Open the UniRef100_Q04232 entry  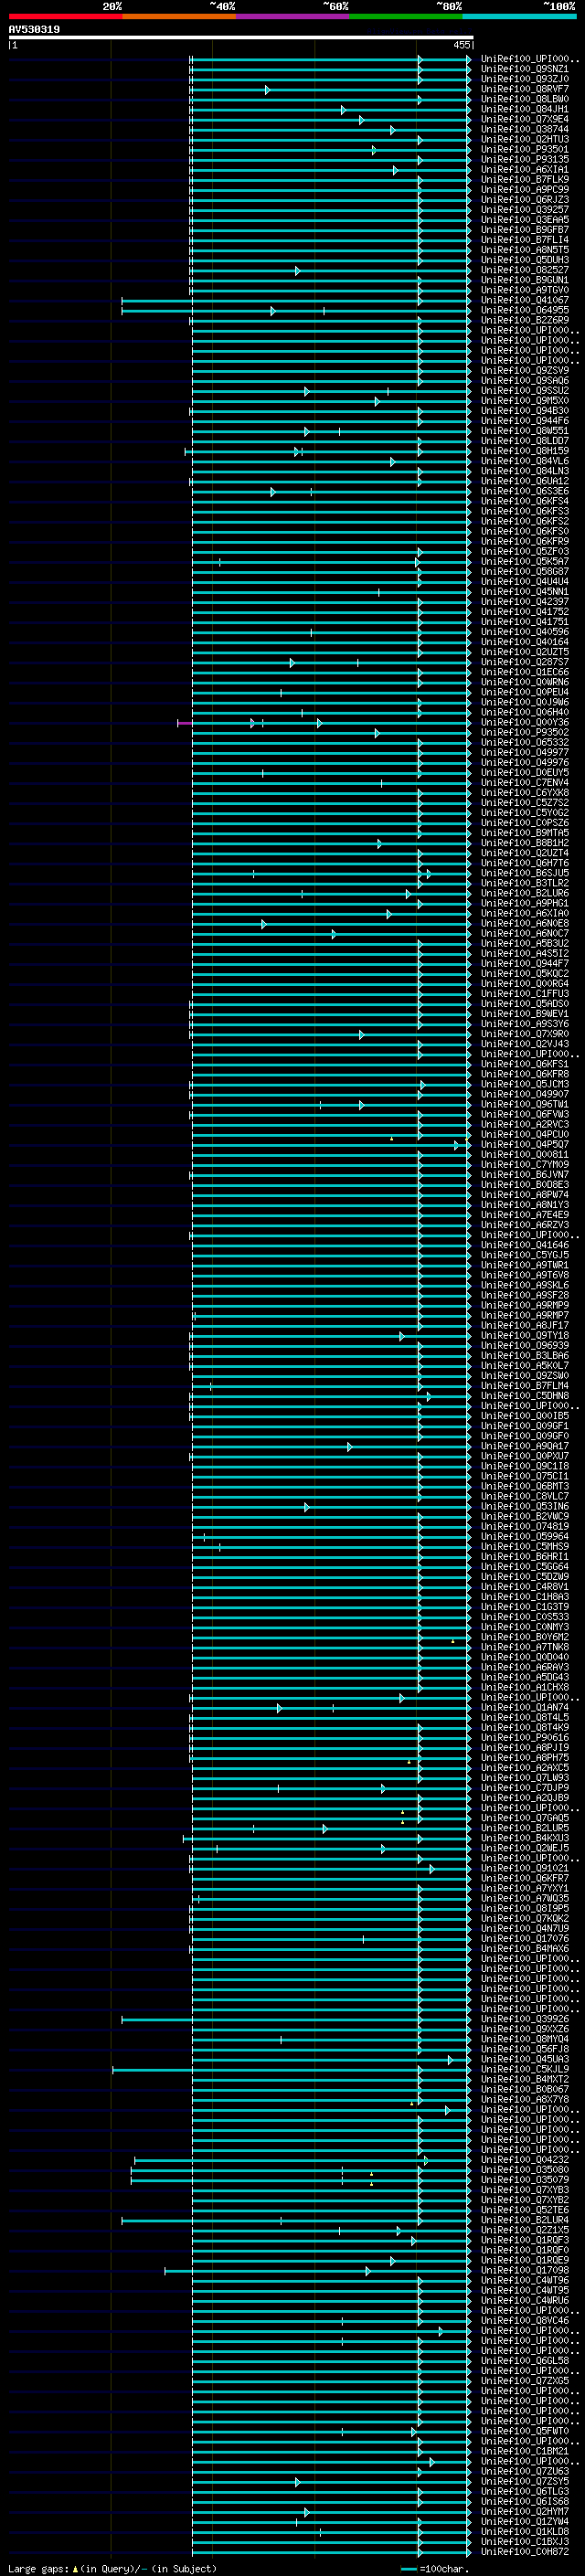524,2159
